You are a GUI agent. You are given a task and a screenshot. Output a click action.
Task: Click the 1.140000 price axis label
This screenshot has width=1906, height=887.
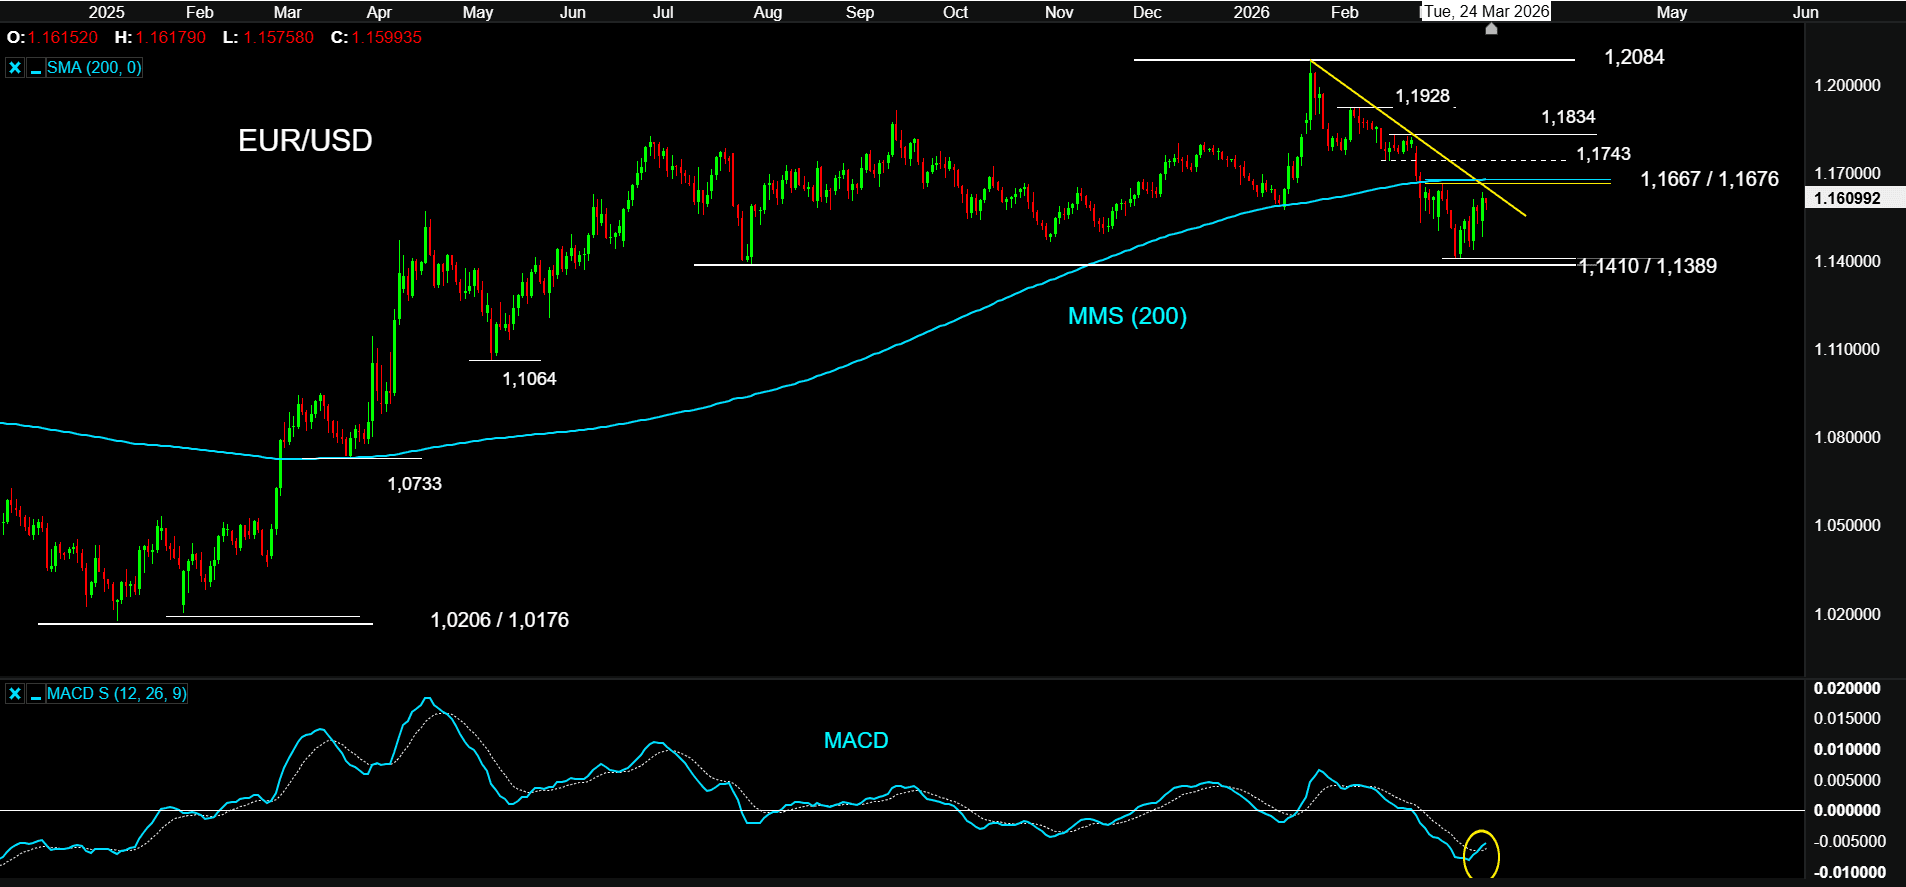(x=1847, y=262)
